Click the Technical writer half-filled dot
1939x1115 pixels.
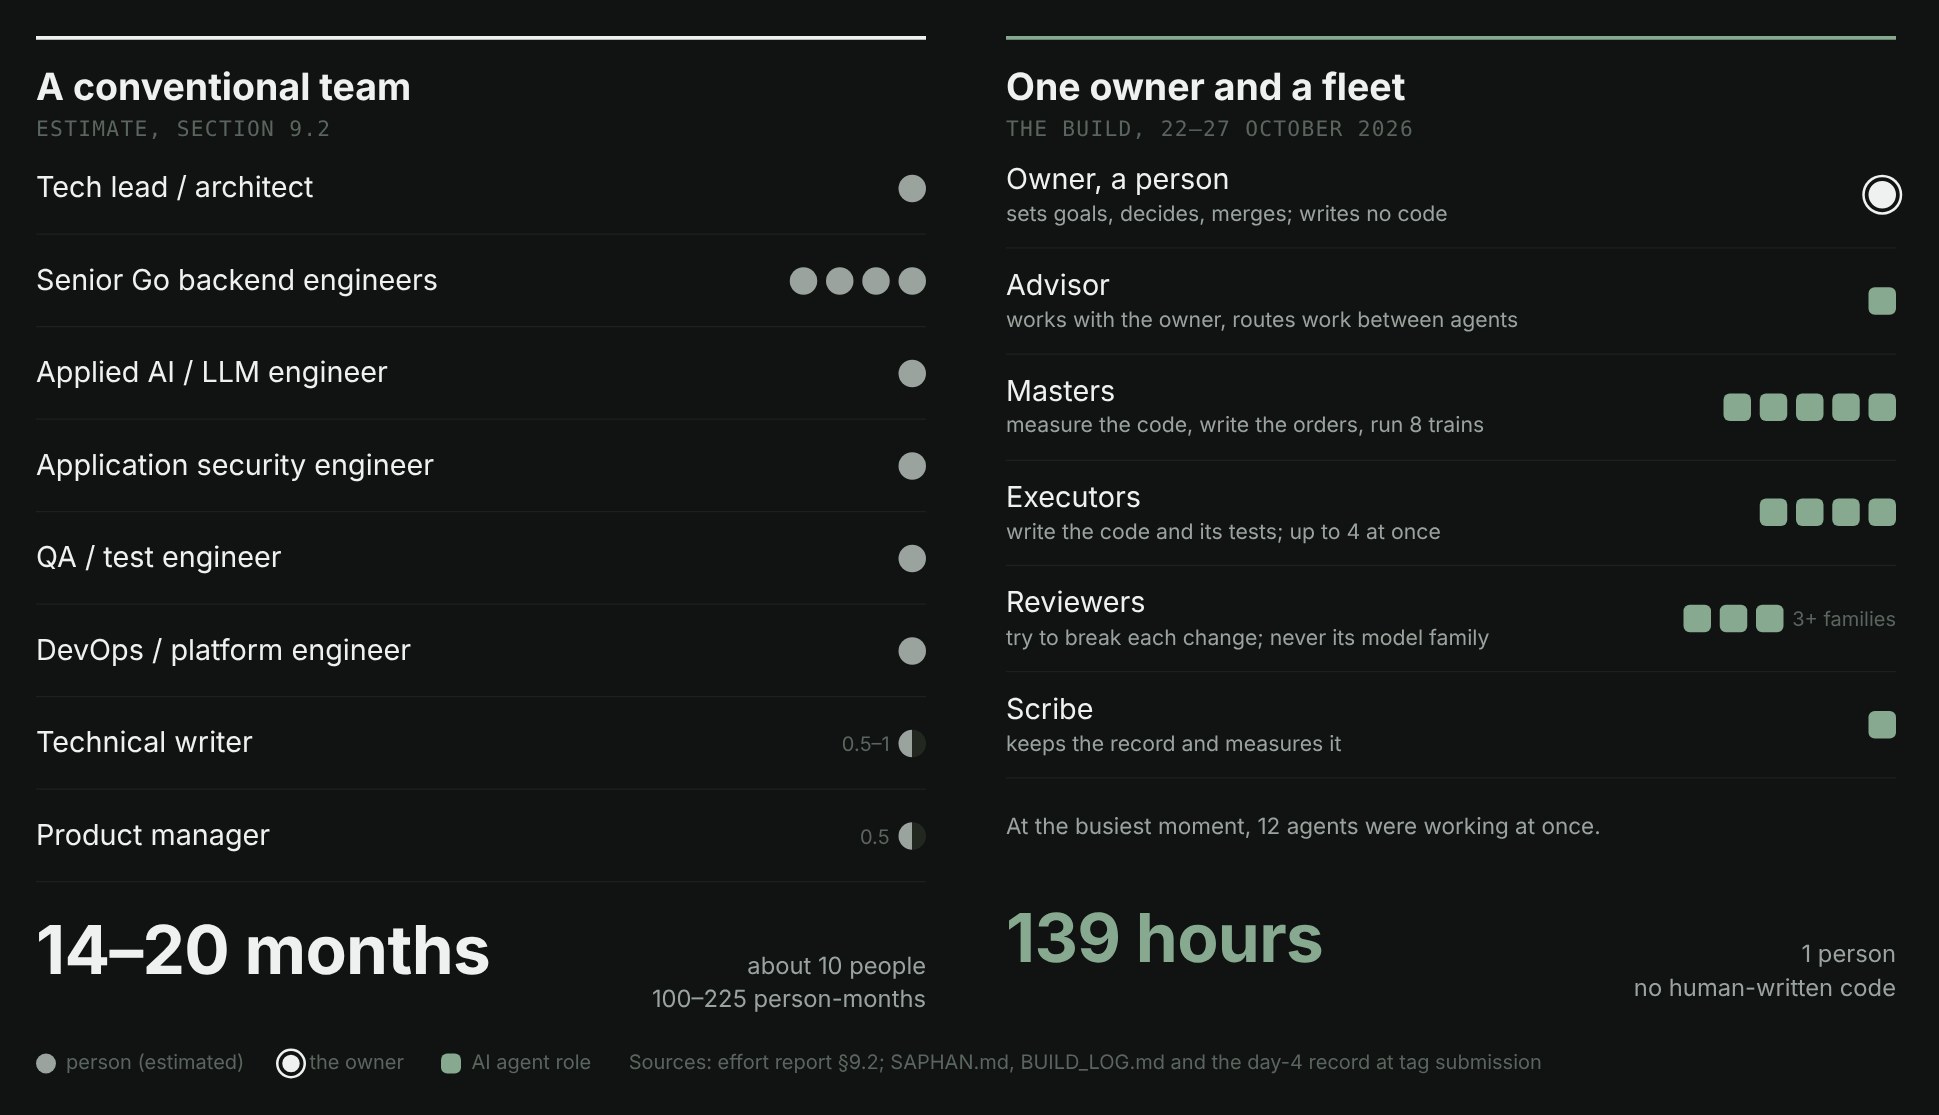point(911,743)
